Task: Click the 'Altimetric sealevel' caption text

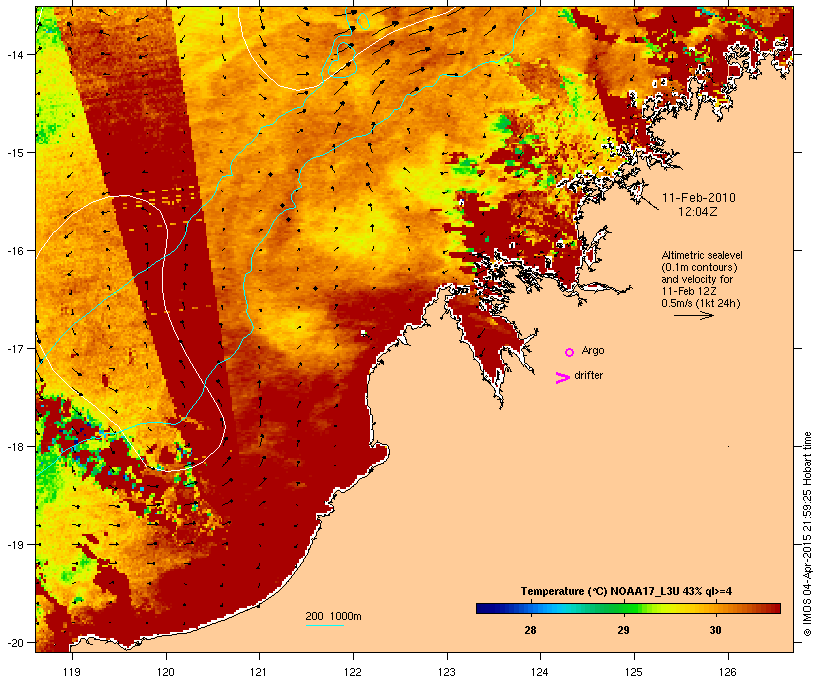Action: (702, 255)
